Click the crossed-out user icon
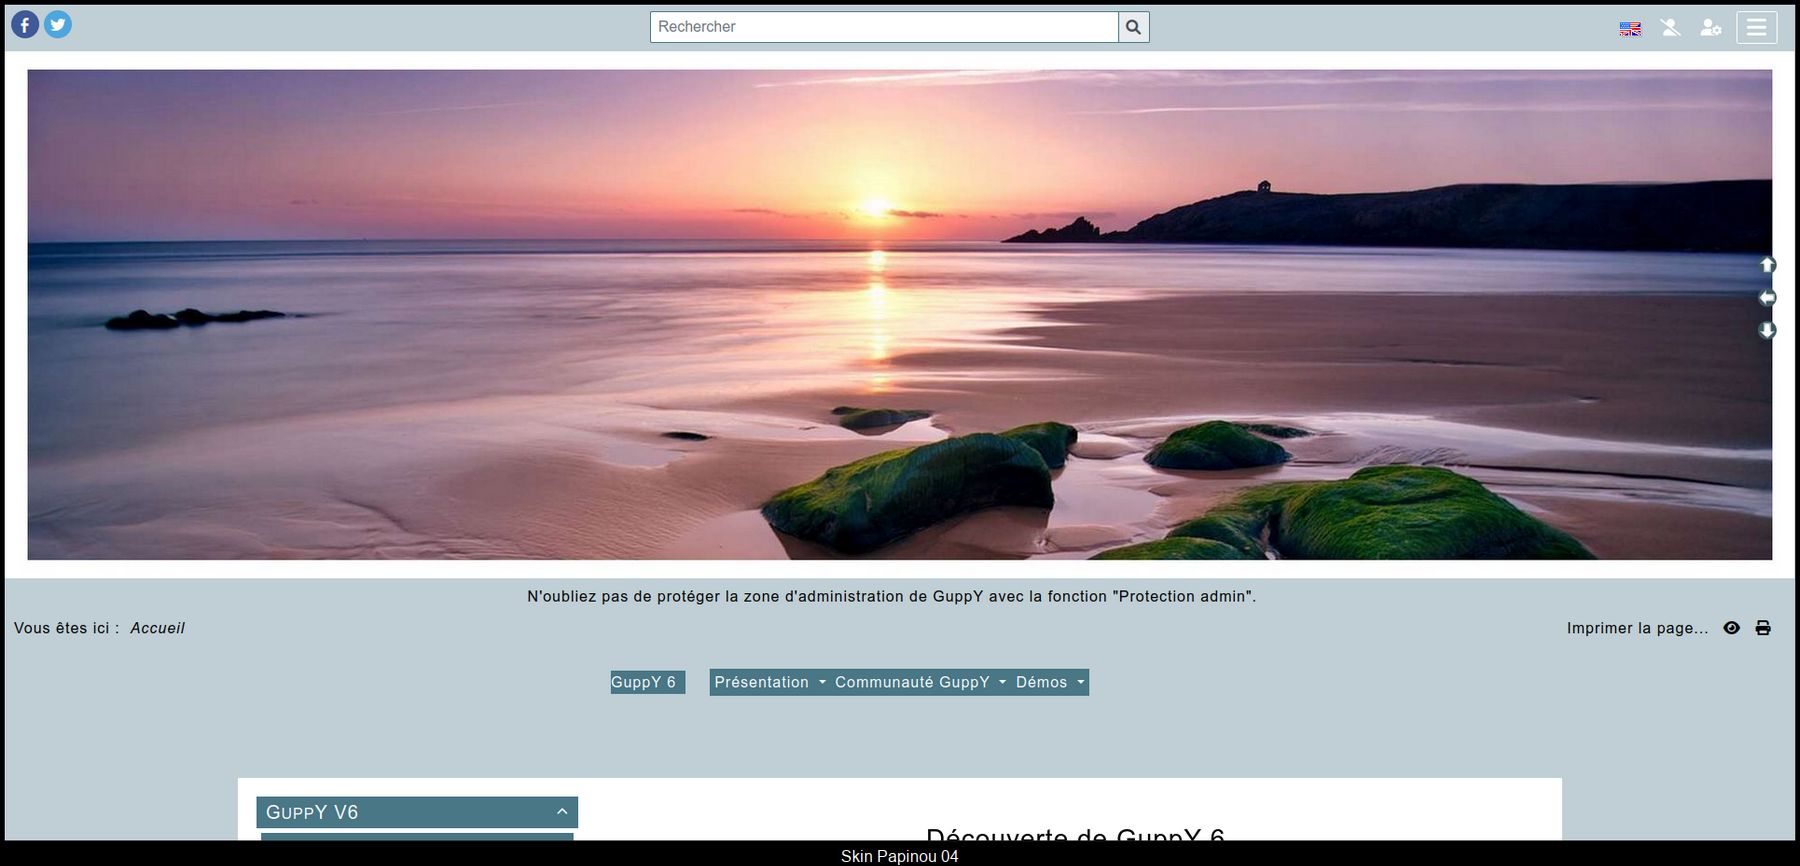Screen dimensions: 1800x866 pyautogui.click(x=1670, y=27)
